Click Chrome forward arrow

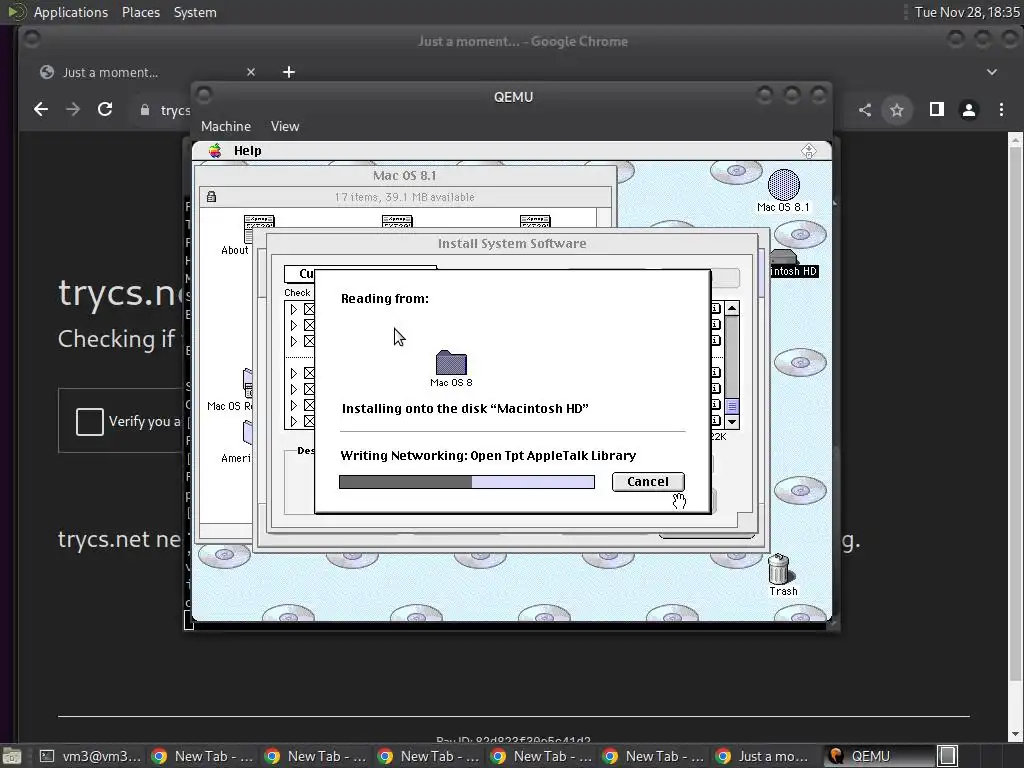coord(72,110)
